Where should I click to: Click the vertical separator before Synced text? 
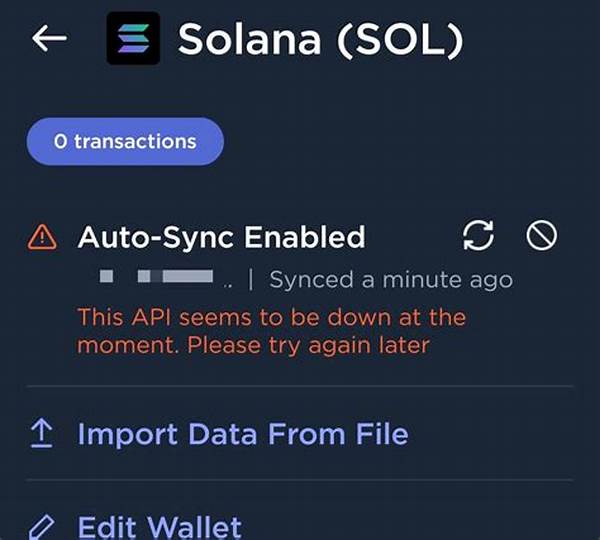pos(250,279)
